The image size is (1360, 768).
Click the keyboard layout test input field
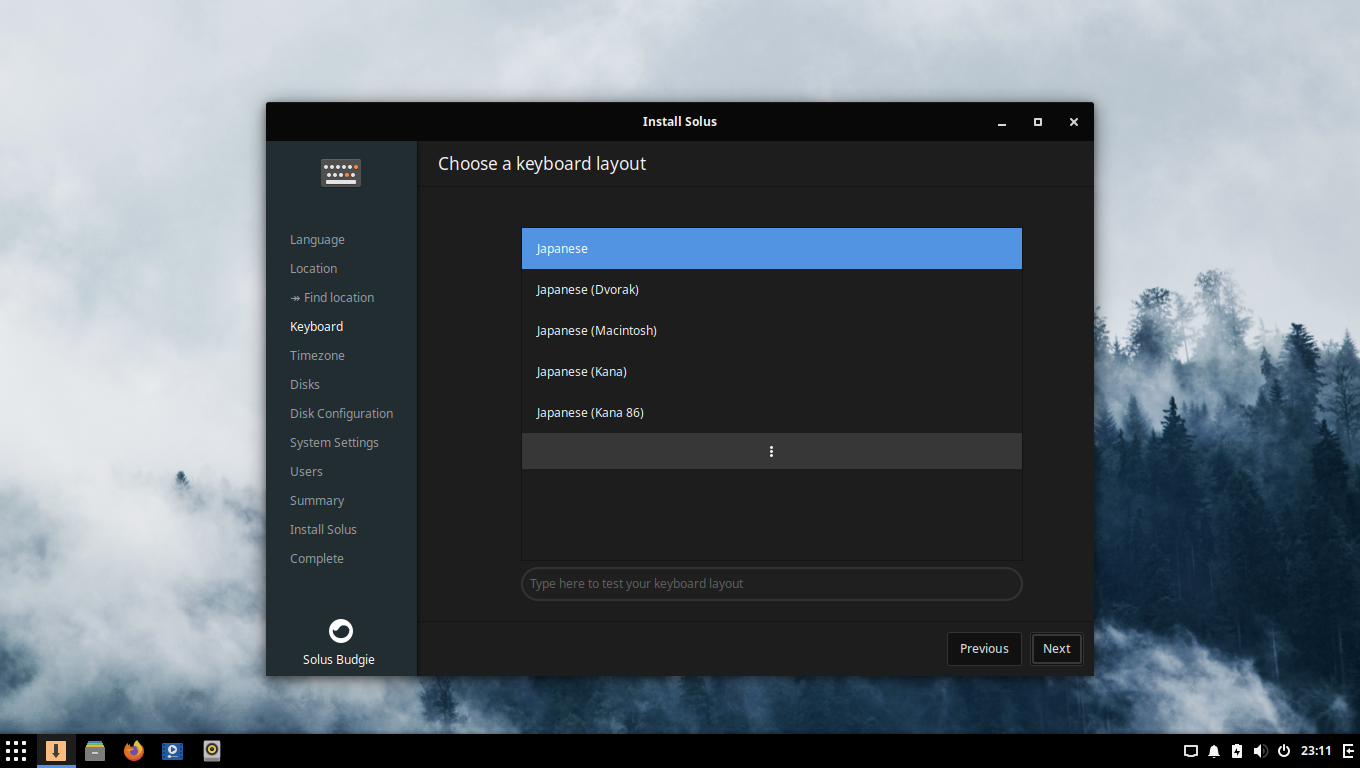(x=772, y=584)
